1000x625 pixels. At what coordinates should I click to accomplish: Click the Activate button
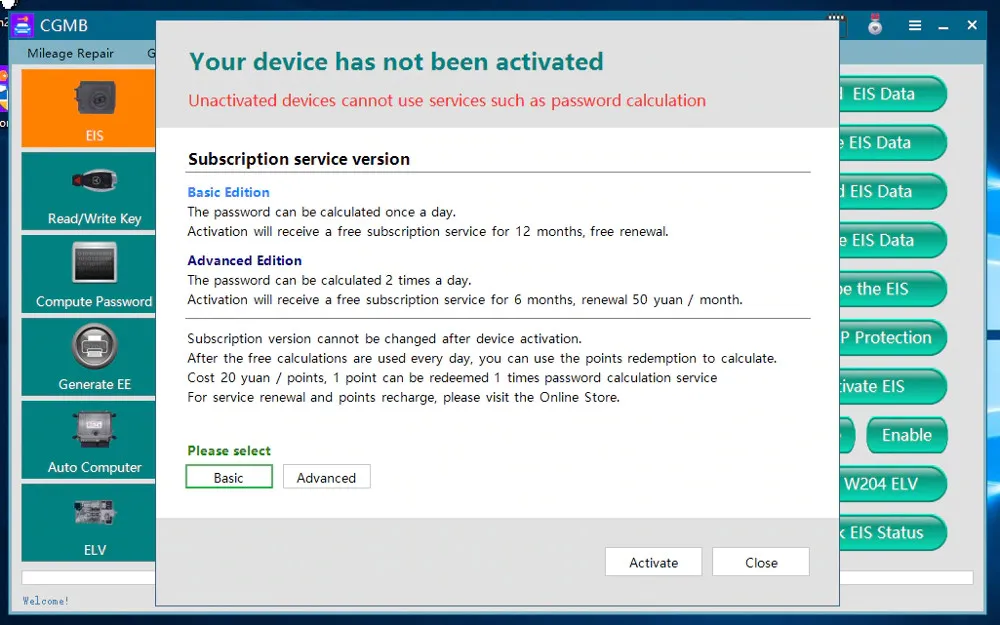[654, 562]
